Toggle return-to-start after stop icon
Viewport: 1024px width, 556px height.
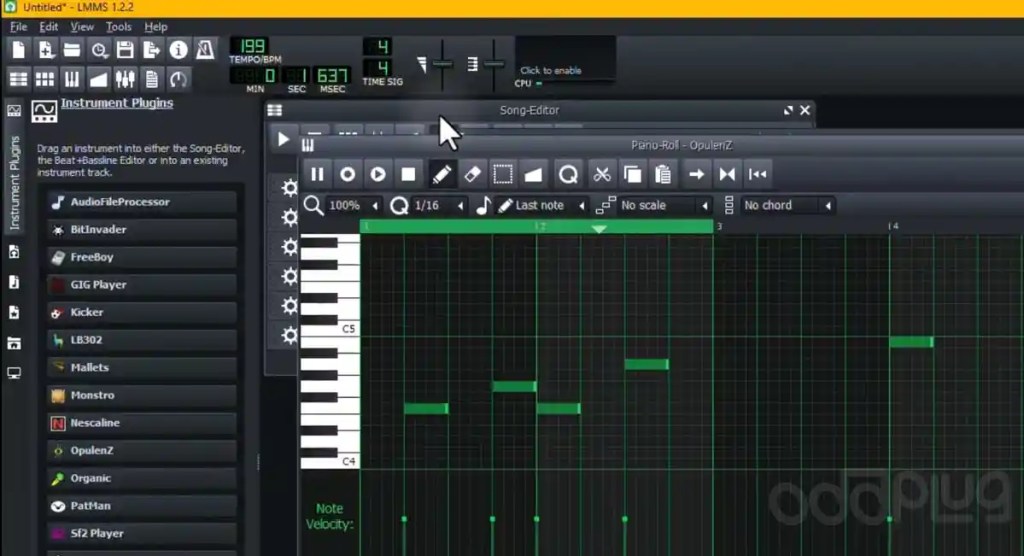[758, 174]
